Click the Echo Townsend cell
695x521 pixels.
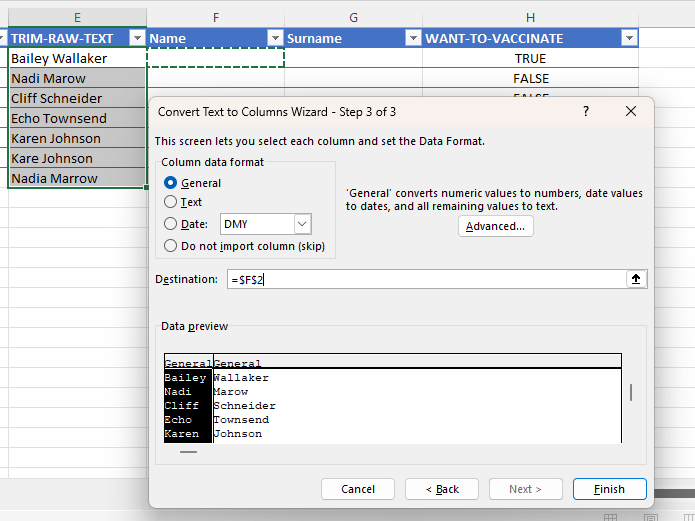pos(77,118)
